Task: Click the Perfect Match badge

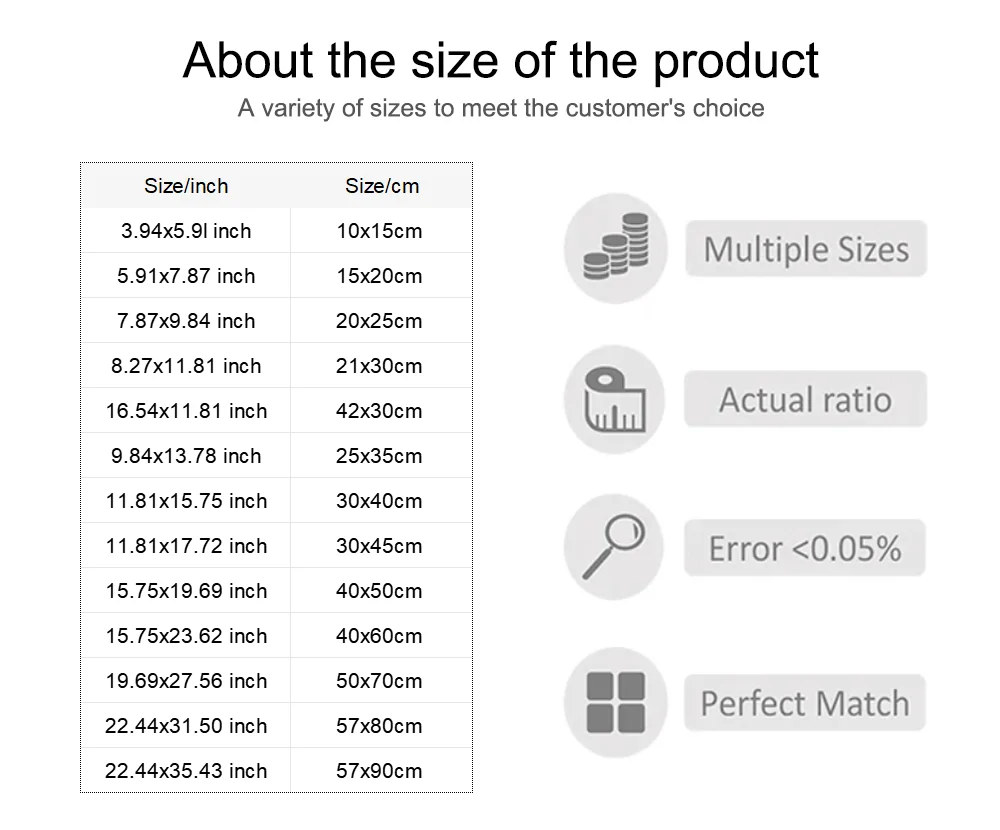Action: point(805,703)
